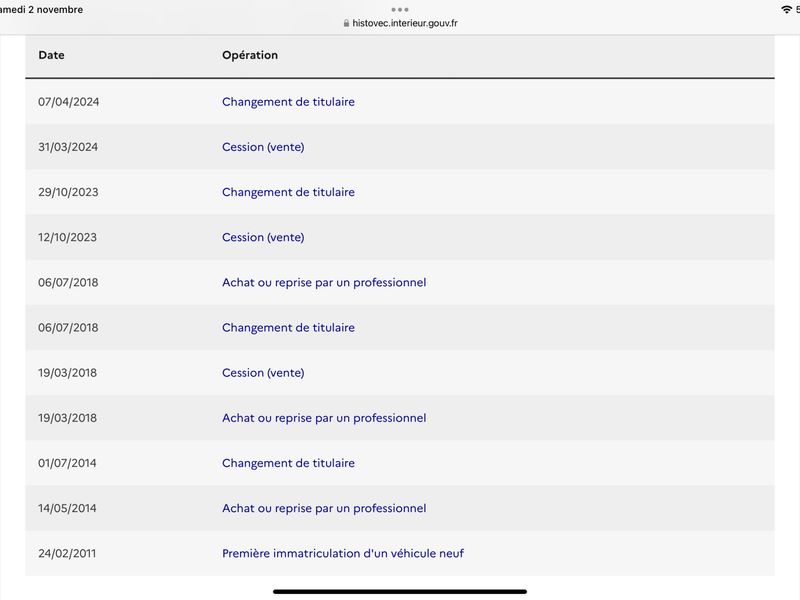Click the Date column header
This screenshot has width=800, height=600.
tap(52, 55)
